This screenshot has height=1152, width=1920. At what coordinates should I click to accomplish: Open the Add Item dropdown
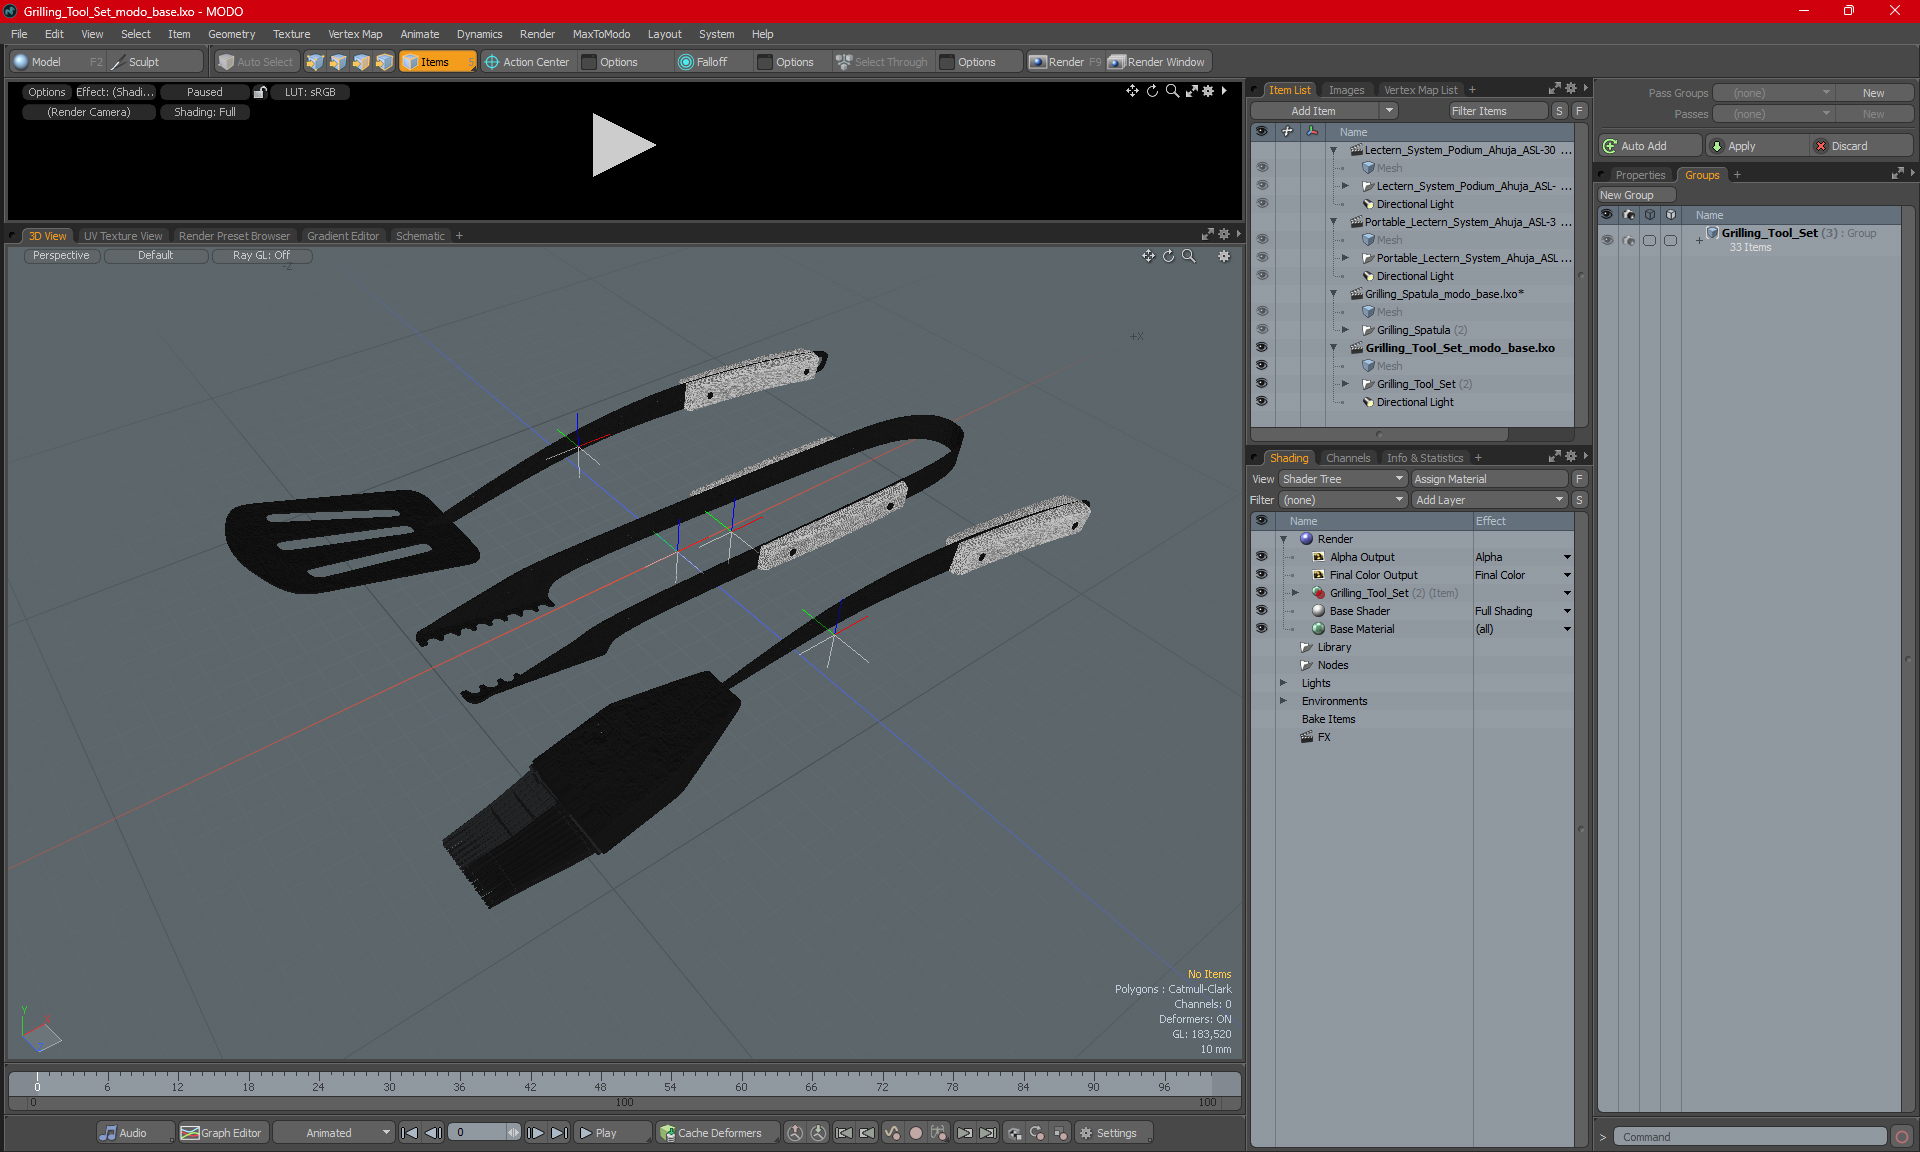pos(1323,111)
